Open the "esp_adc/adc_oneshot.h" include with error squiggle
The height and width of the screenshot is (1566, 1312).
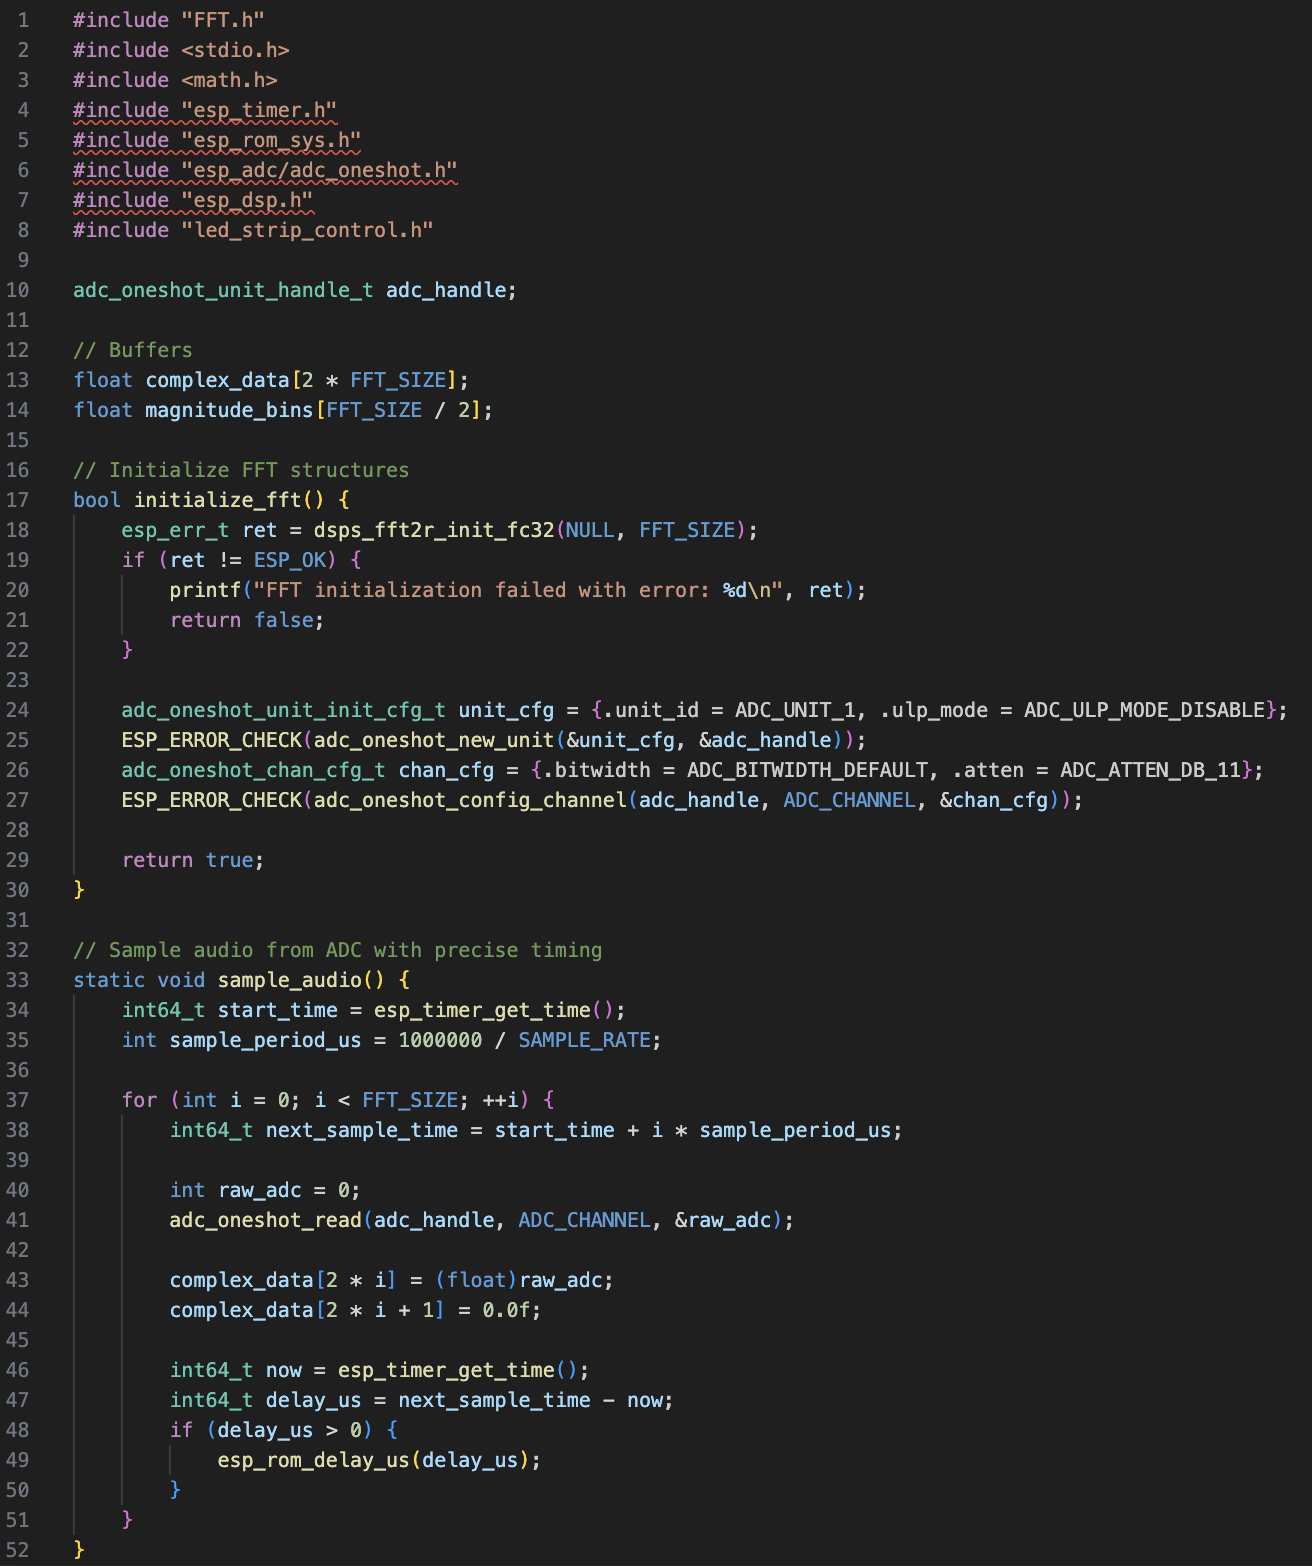click(319, 170)
